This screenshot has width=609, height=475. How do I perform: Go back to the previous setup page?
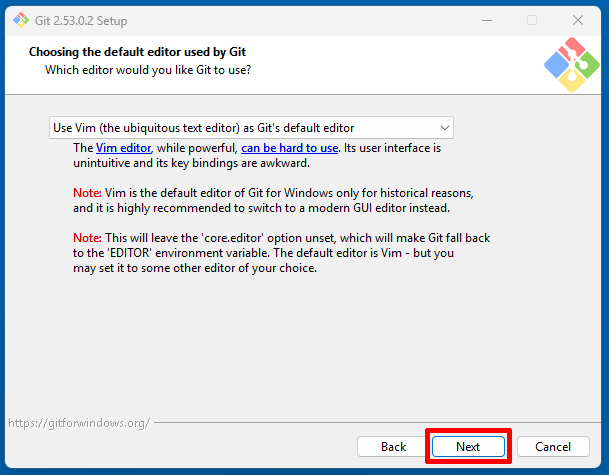393,447
